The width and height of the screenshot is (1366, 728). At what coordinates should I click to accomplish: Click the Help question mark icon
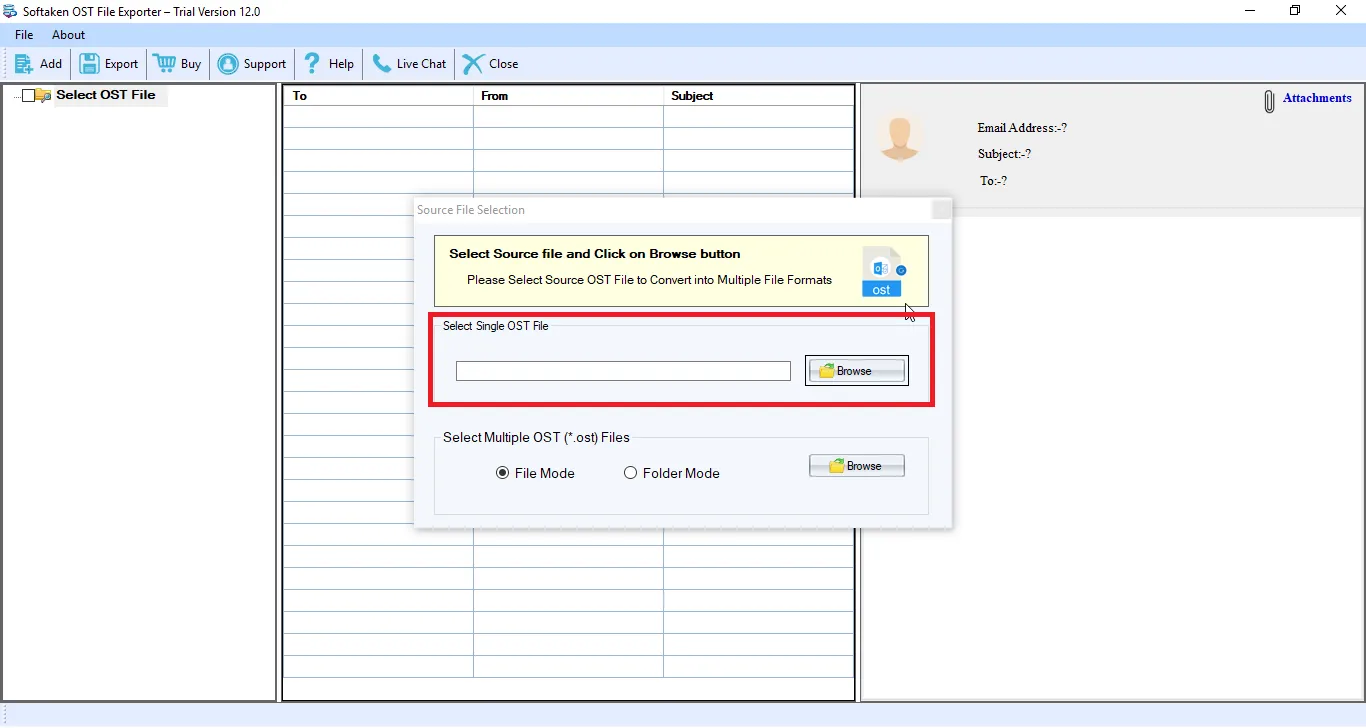(312, 64)
